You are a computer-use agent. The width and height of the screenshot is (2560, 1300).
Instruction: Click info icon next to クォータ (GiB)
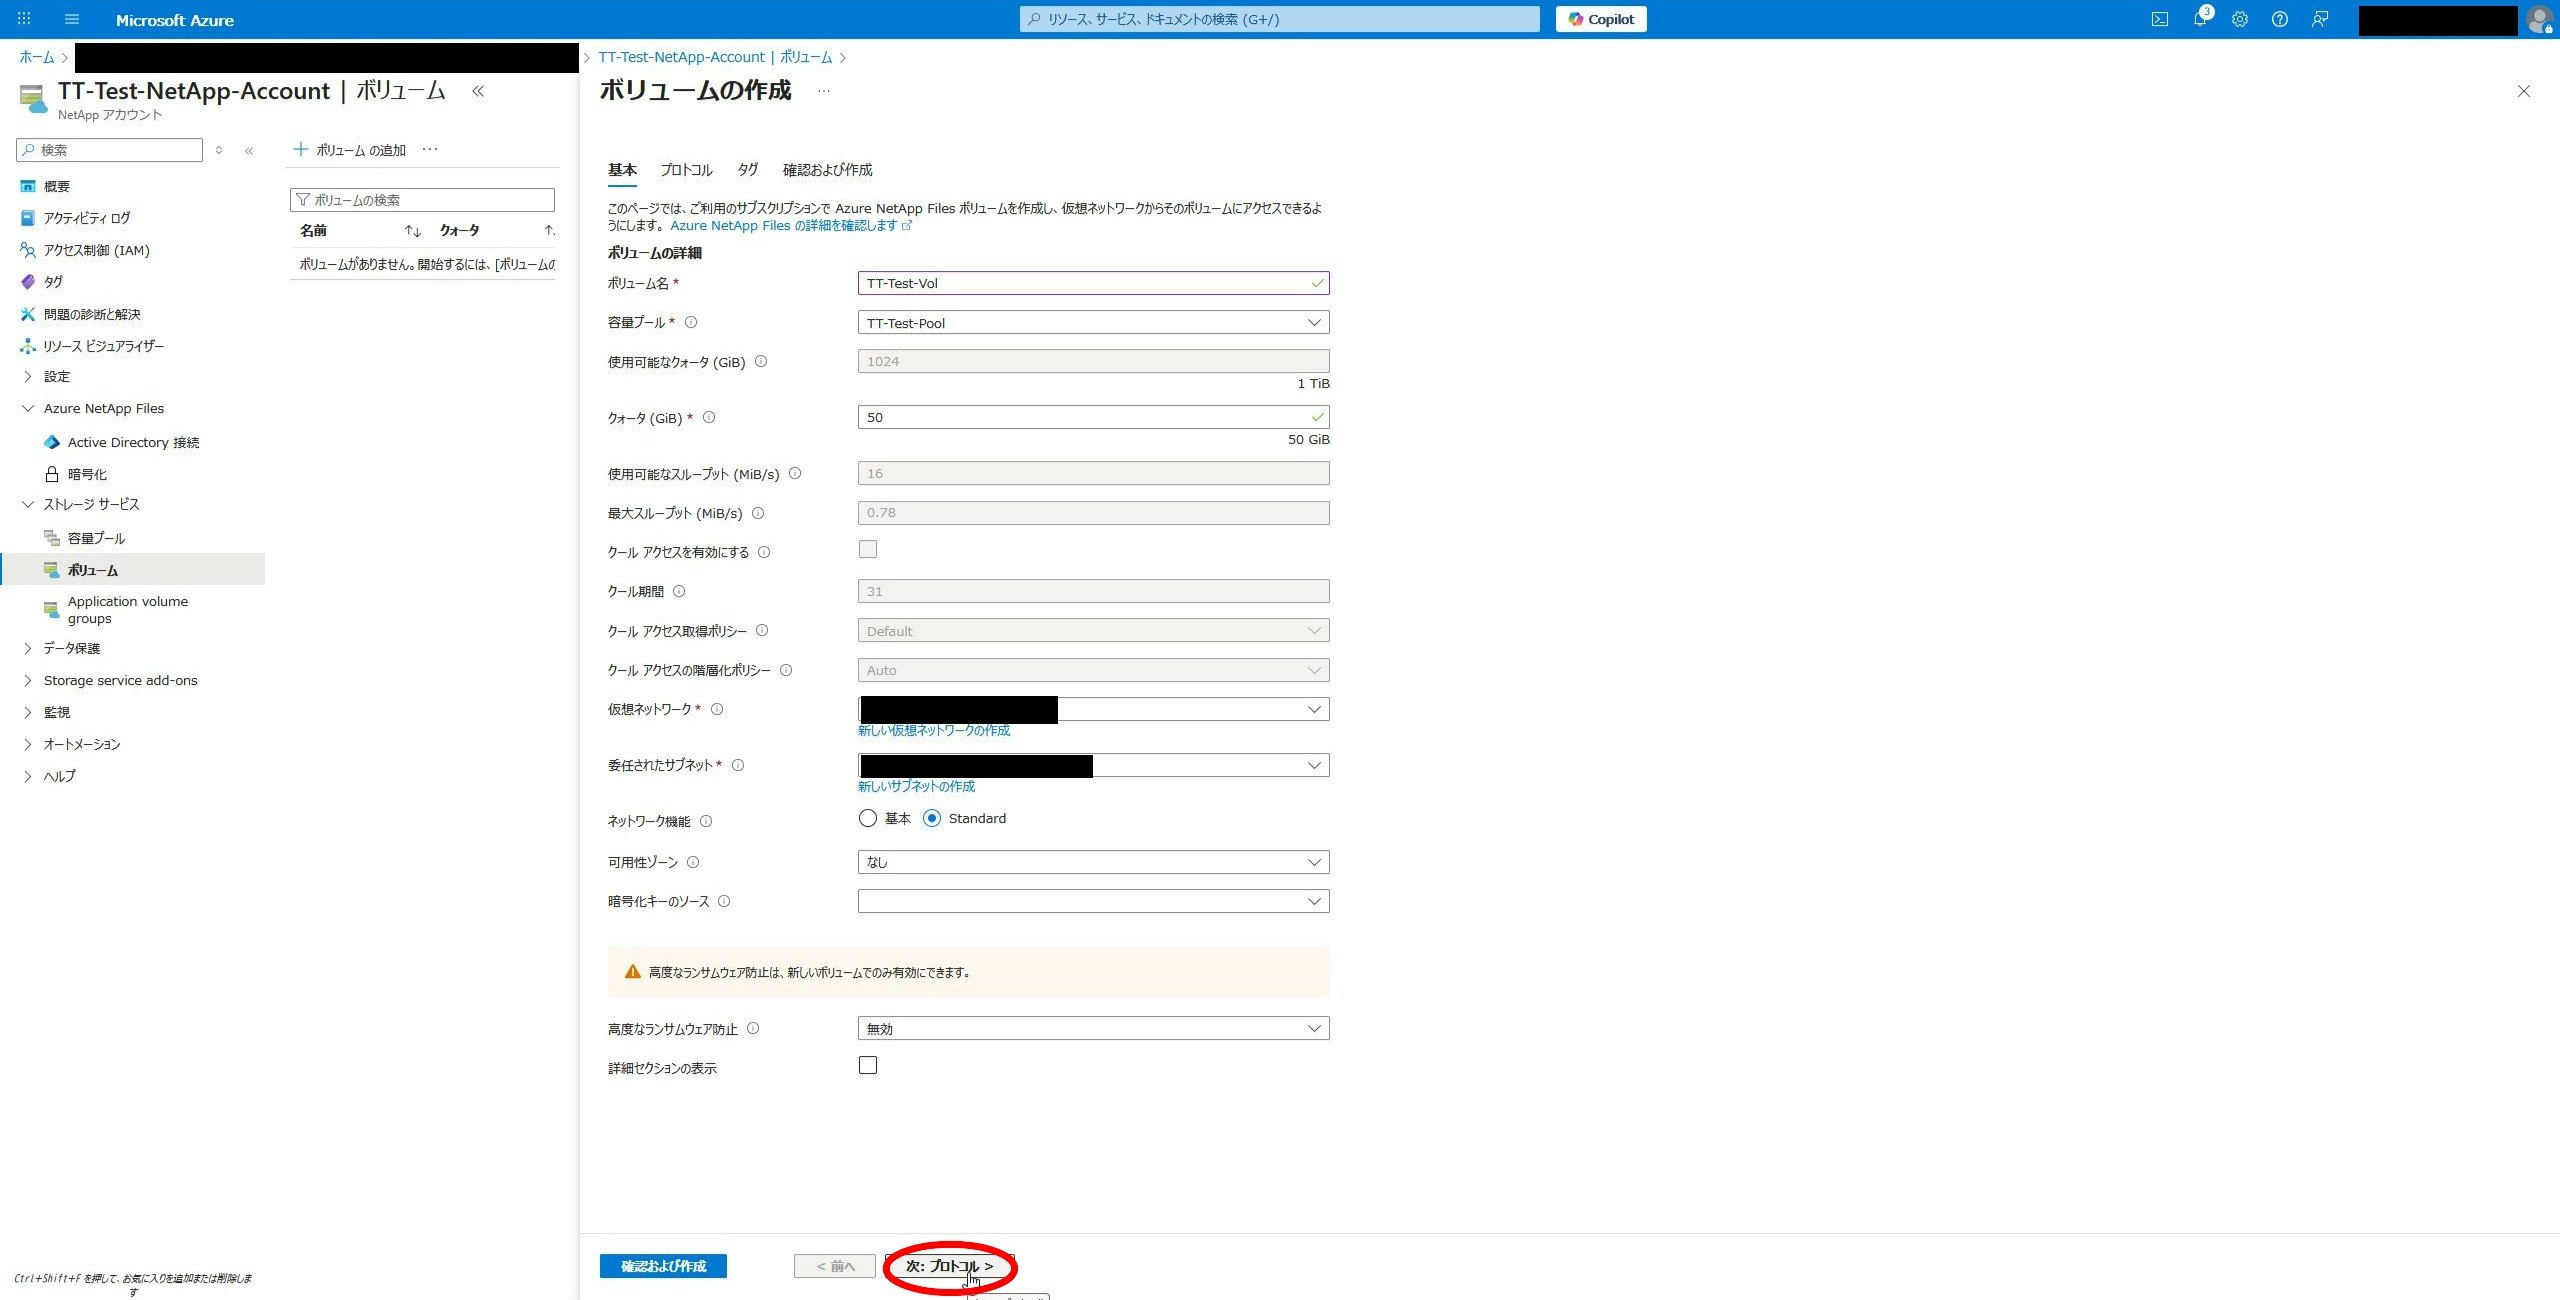709,418
